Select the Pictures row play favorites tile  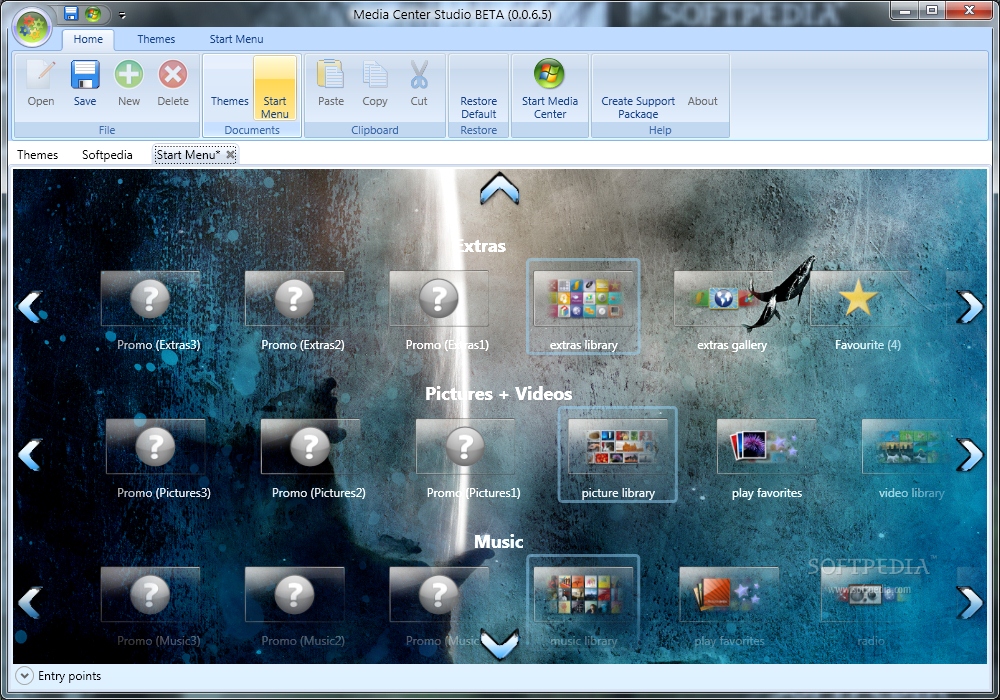pyautogui.click(x=767, y=459)
